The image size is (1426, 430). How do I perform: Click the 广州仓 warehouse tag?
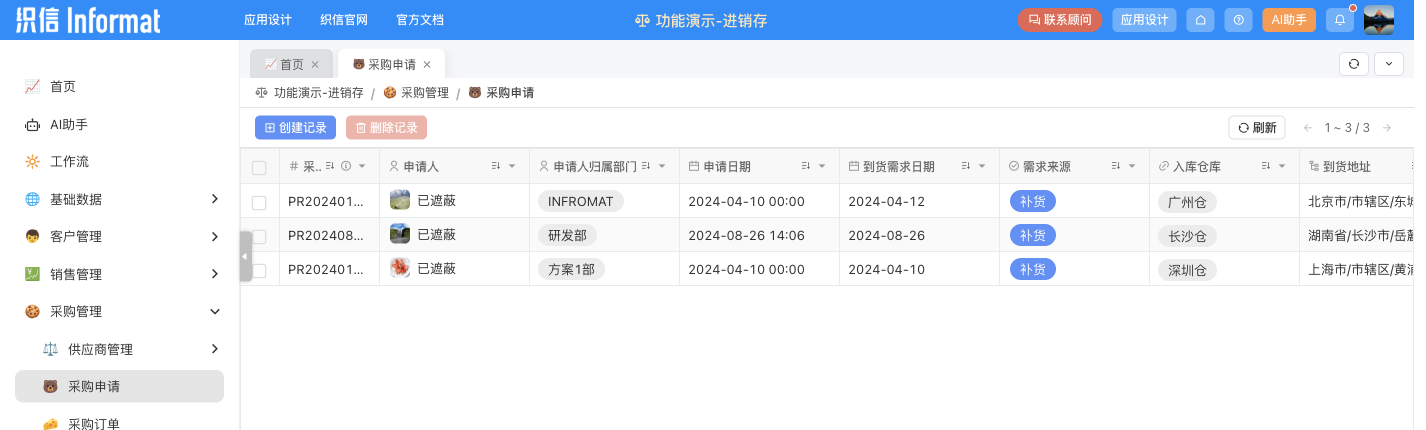(1187, 202)
